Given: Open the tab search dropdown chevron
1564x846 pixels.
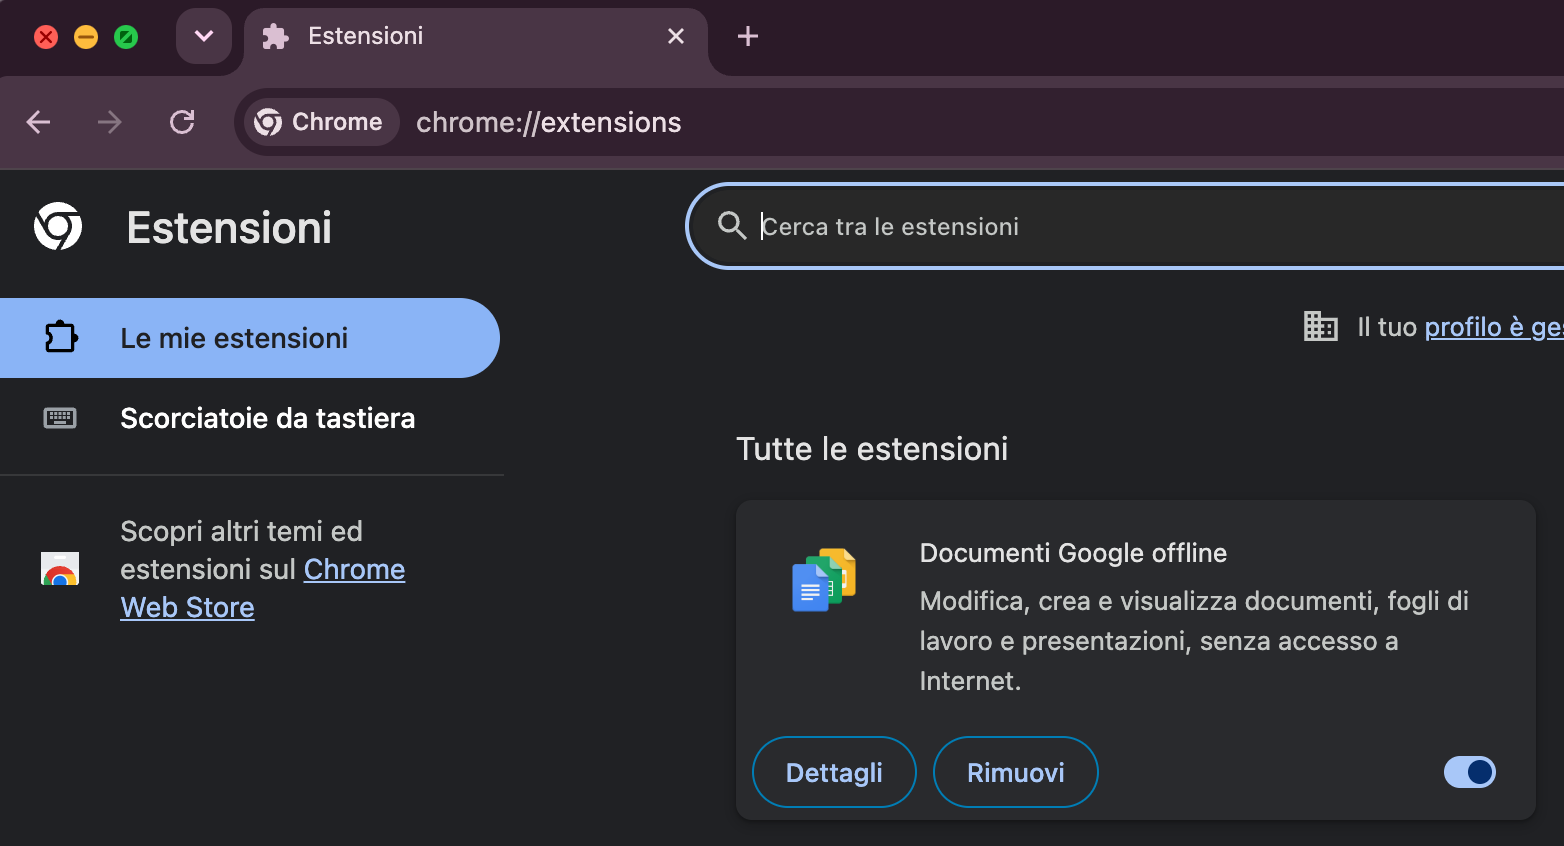Looking at the screenshot, I should (x=204, y=36).
